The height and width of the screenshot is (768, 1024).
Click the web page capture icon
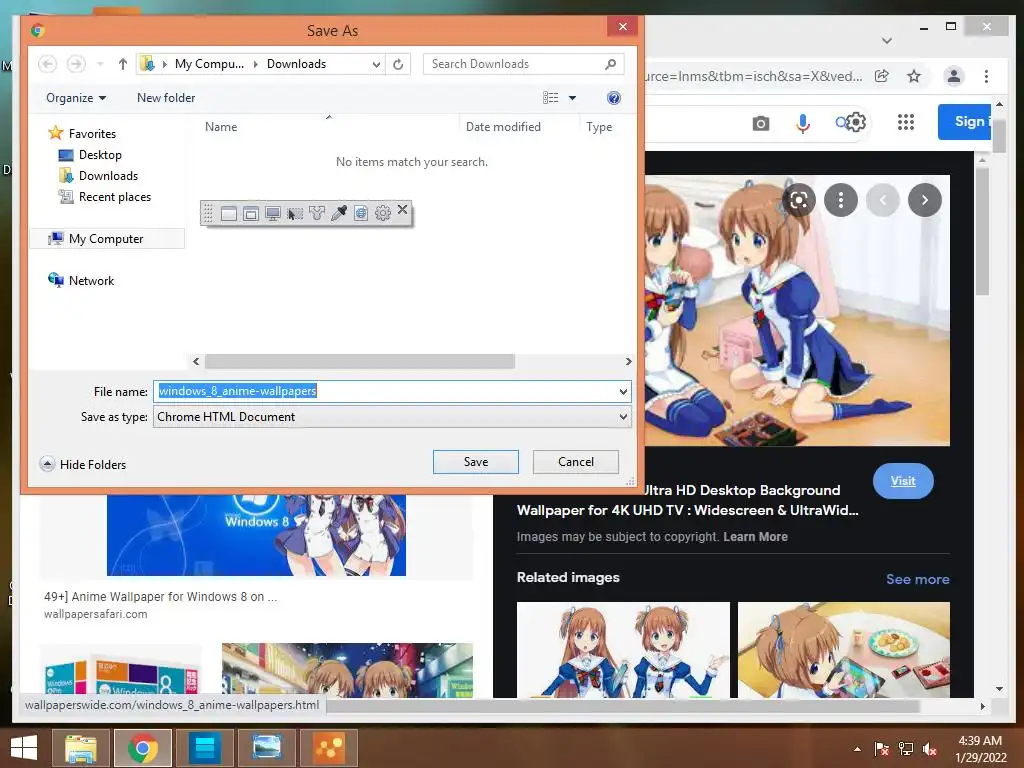click(360, 214)
